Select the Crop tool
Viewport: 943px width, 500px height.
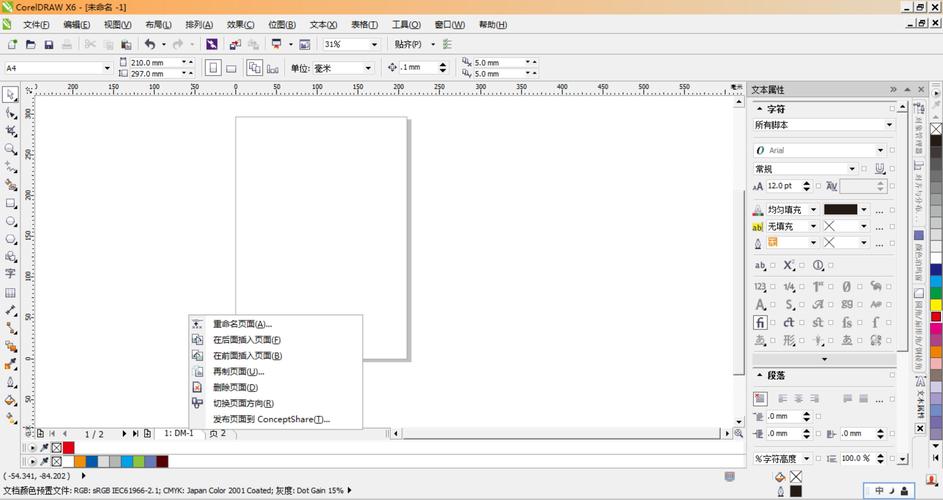tap(10, 131)
